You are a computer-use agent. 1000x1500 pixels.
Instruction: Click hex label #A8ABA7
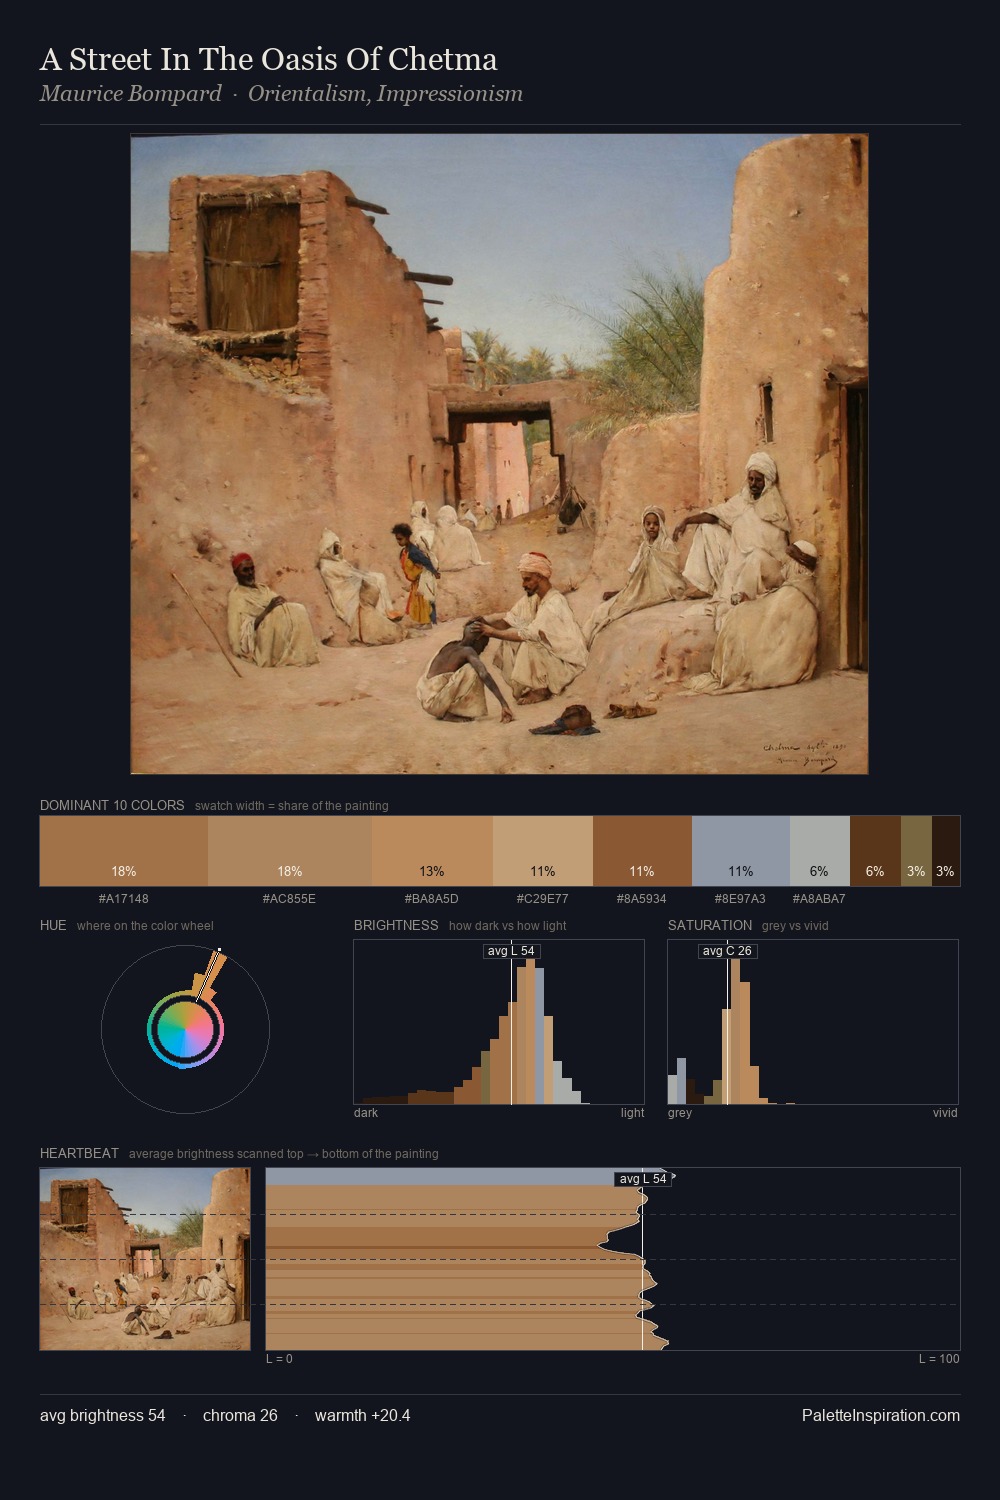[820, 899]
